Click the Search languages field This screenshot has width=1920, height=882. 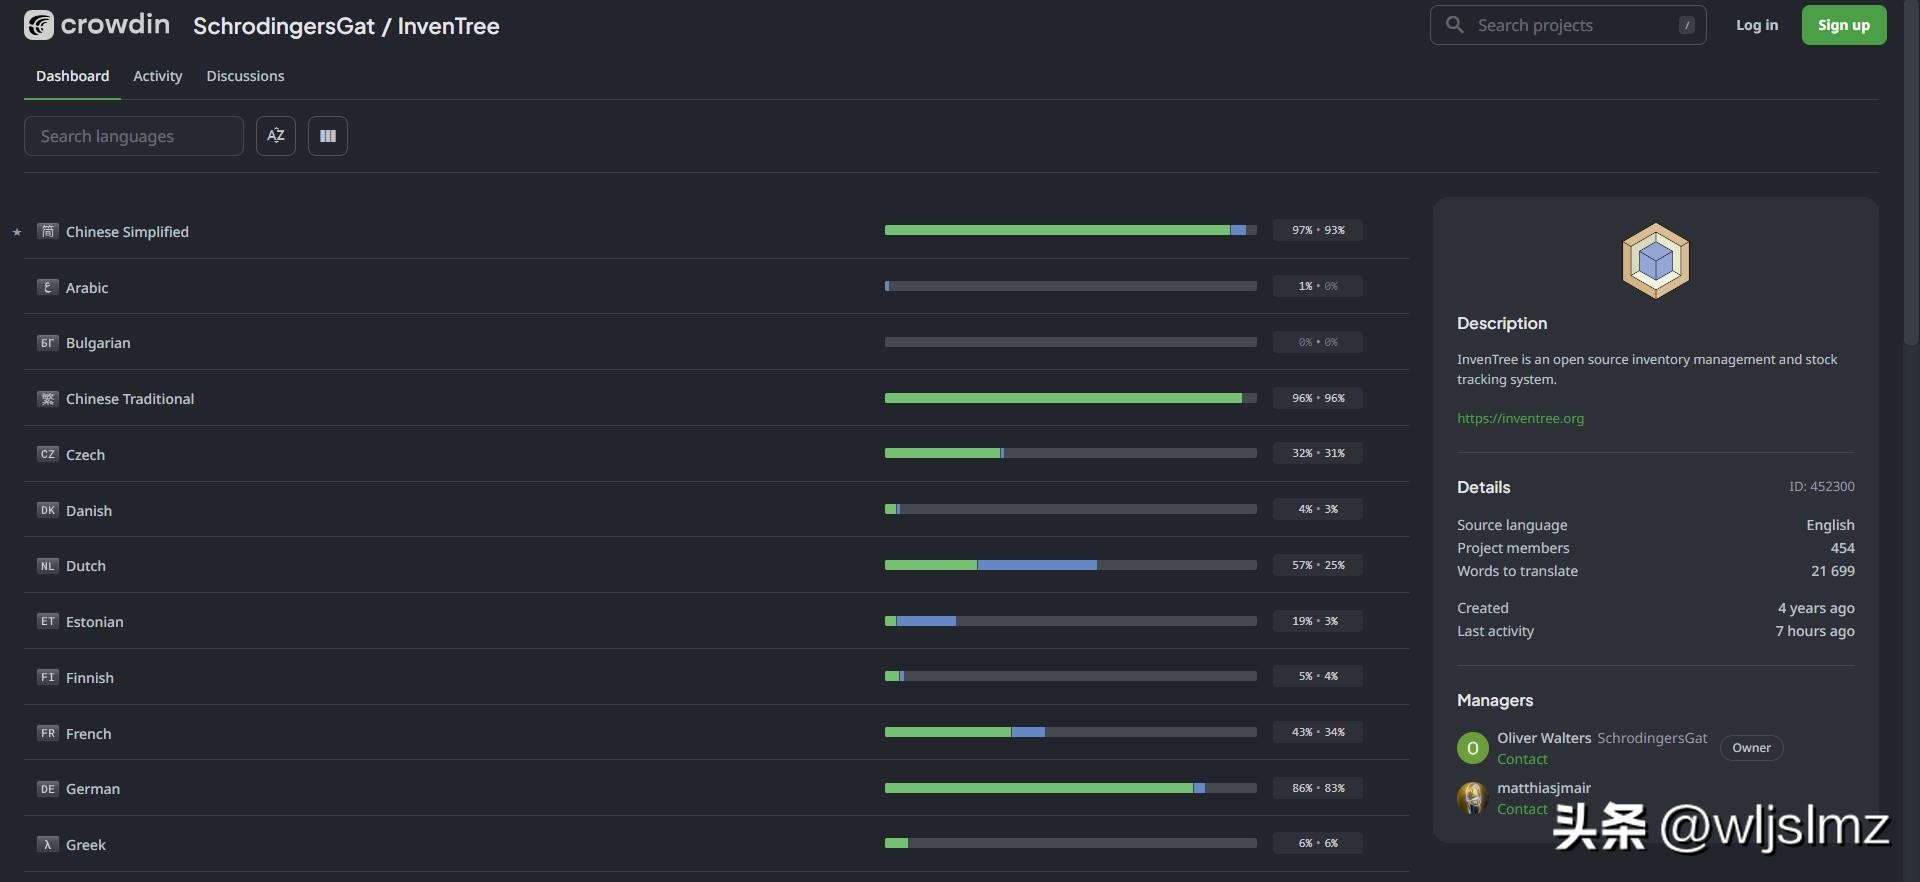coord(134,136)
